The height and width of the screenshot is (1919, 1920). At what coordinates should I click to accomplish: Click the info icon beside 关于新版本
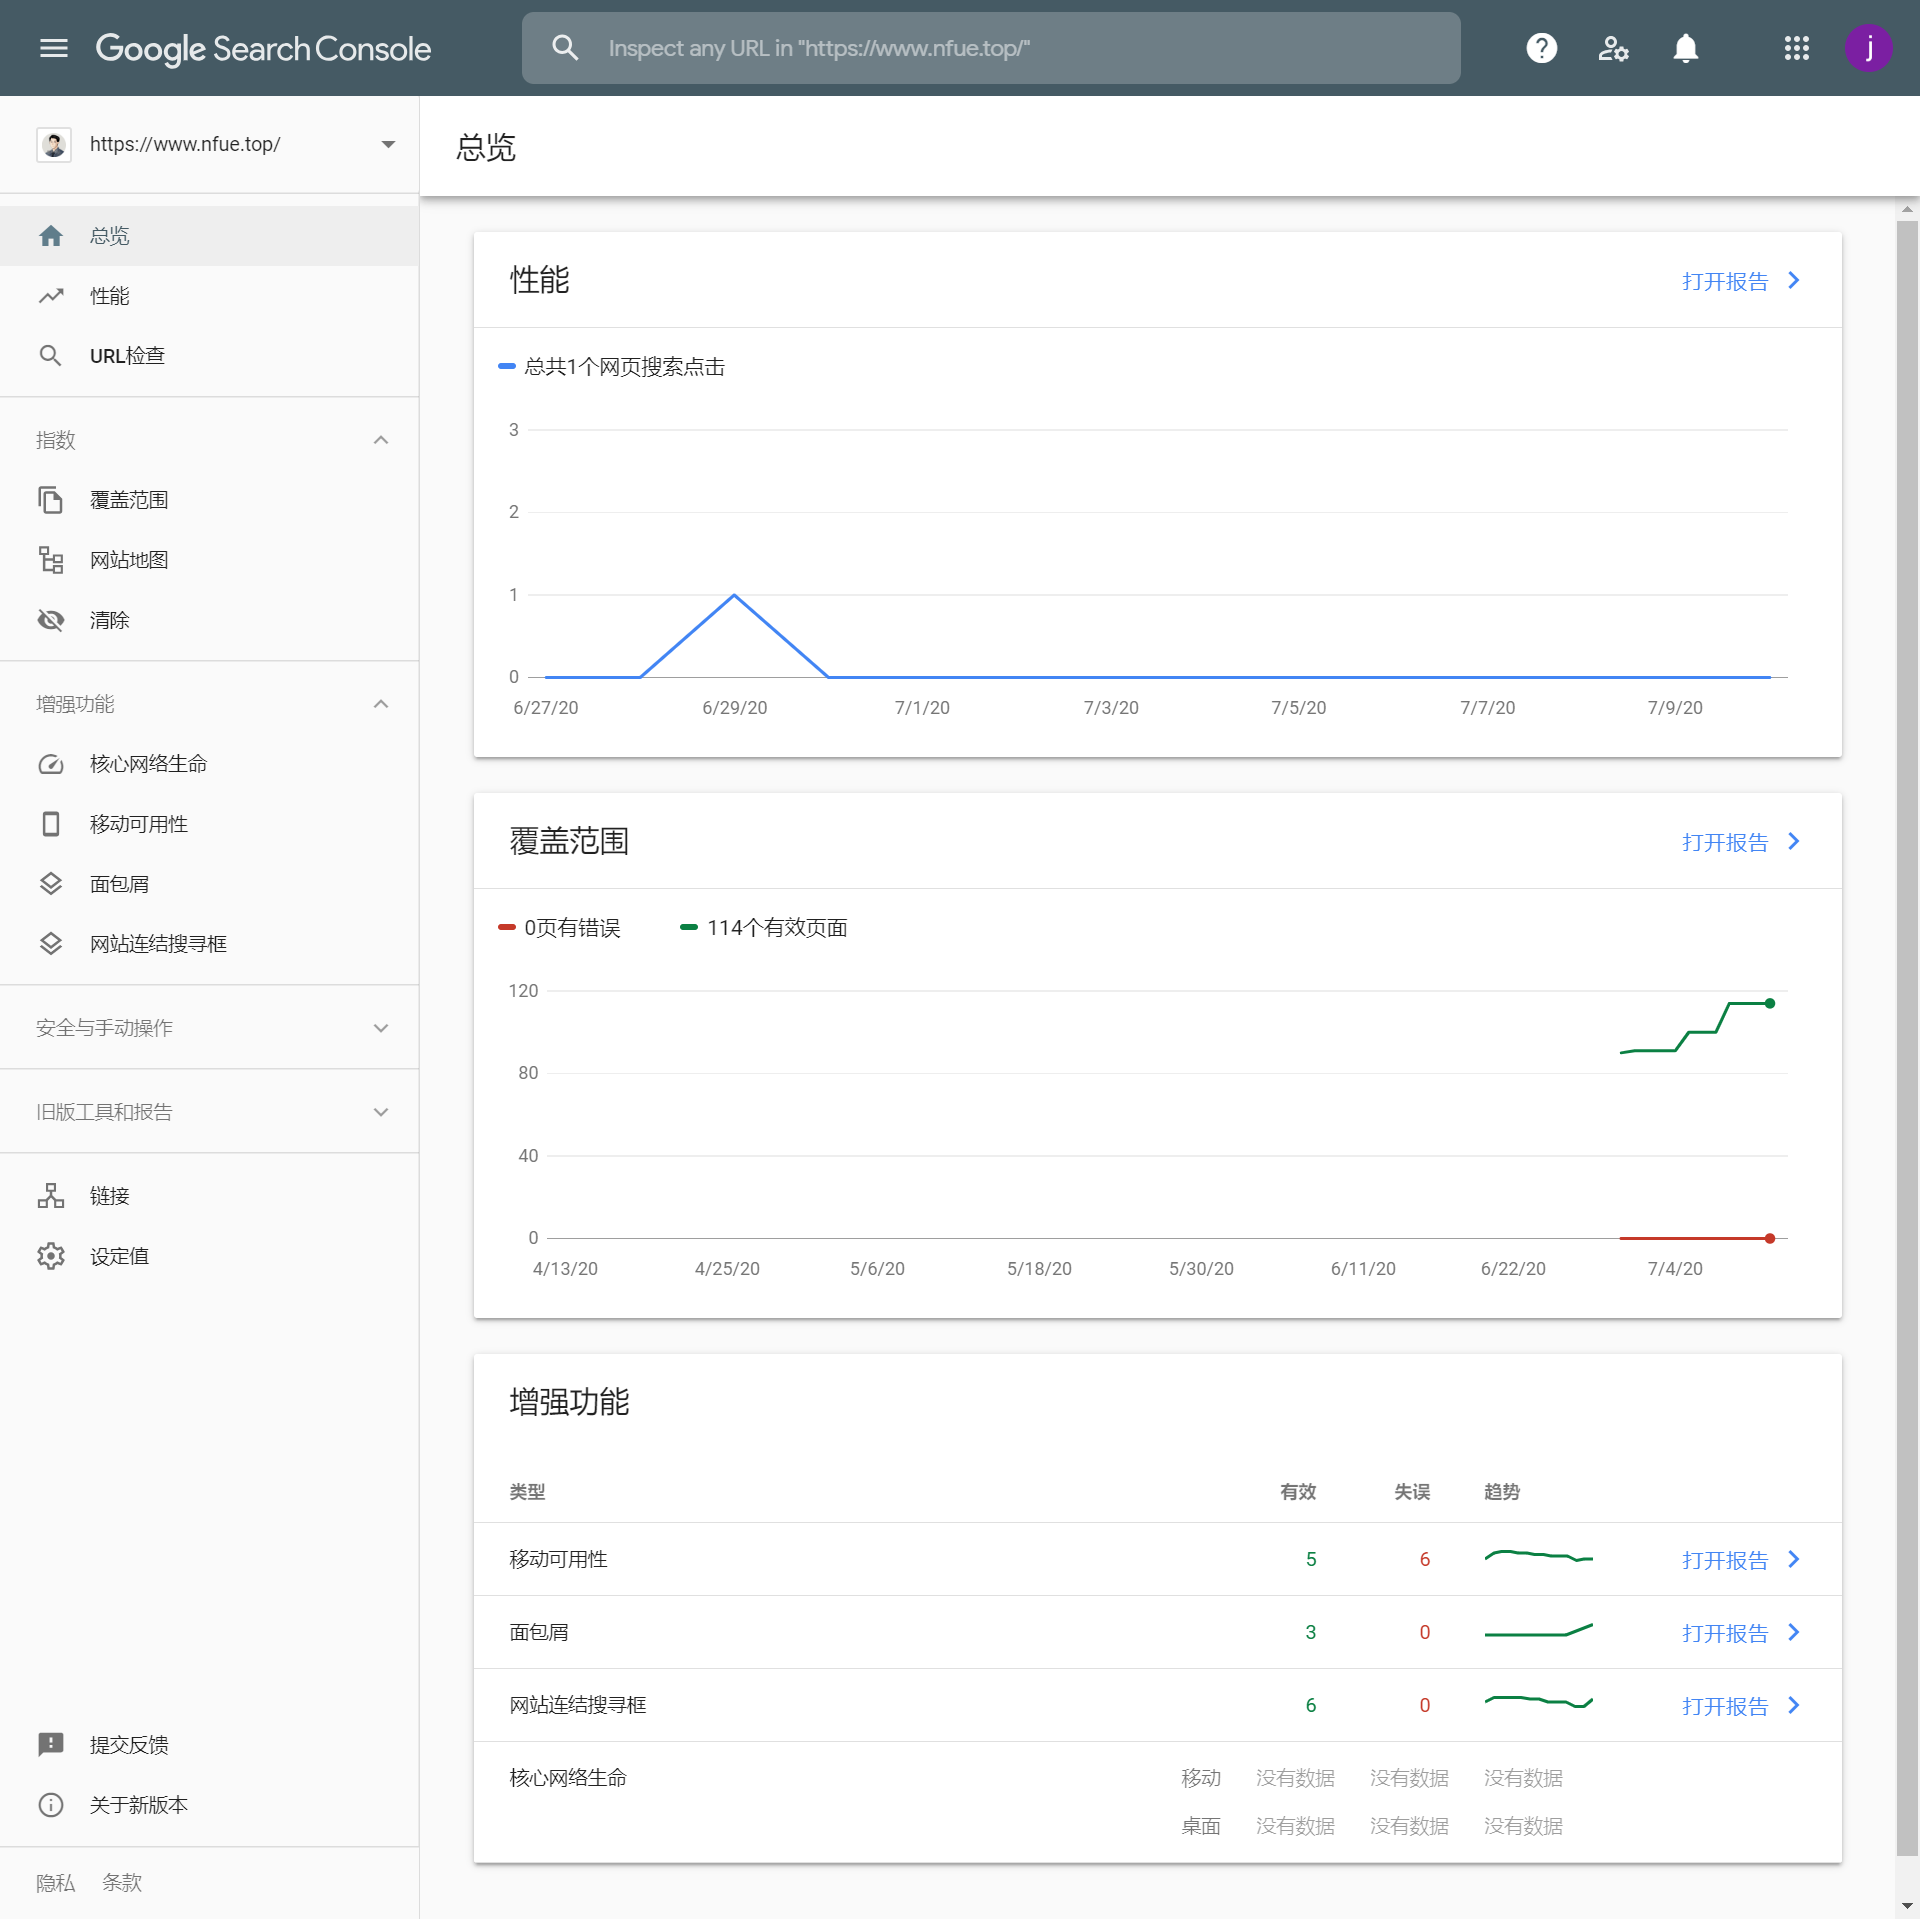pos(51,1805)
